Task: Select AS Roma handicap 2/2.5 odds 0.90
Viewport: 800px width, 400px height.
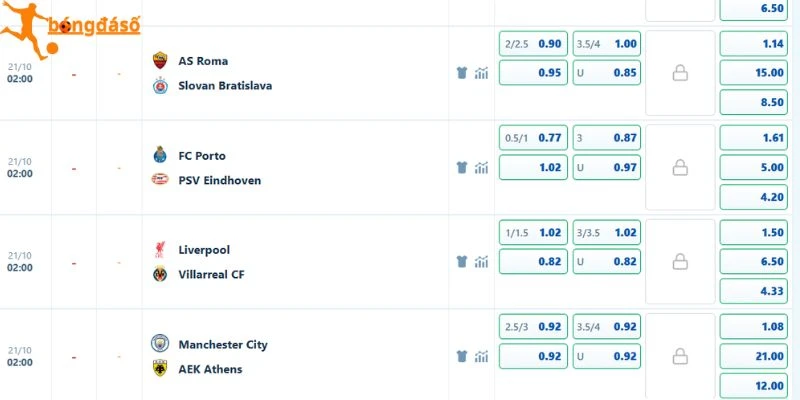Action: pos(533,44)
